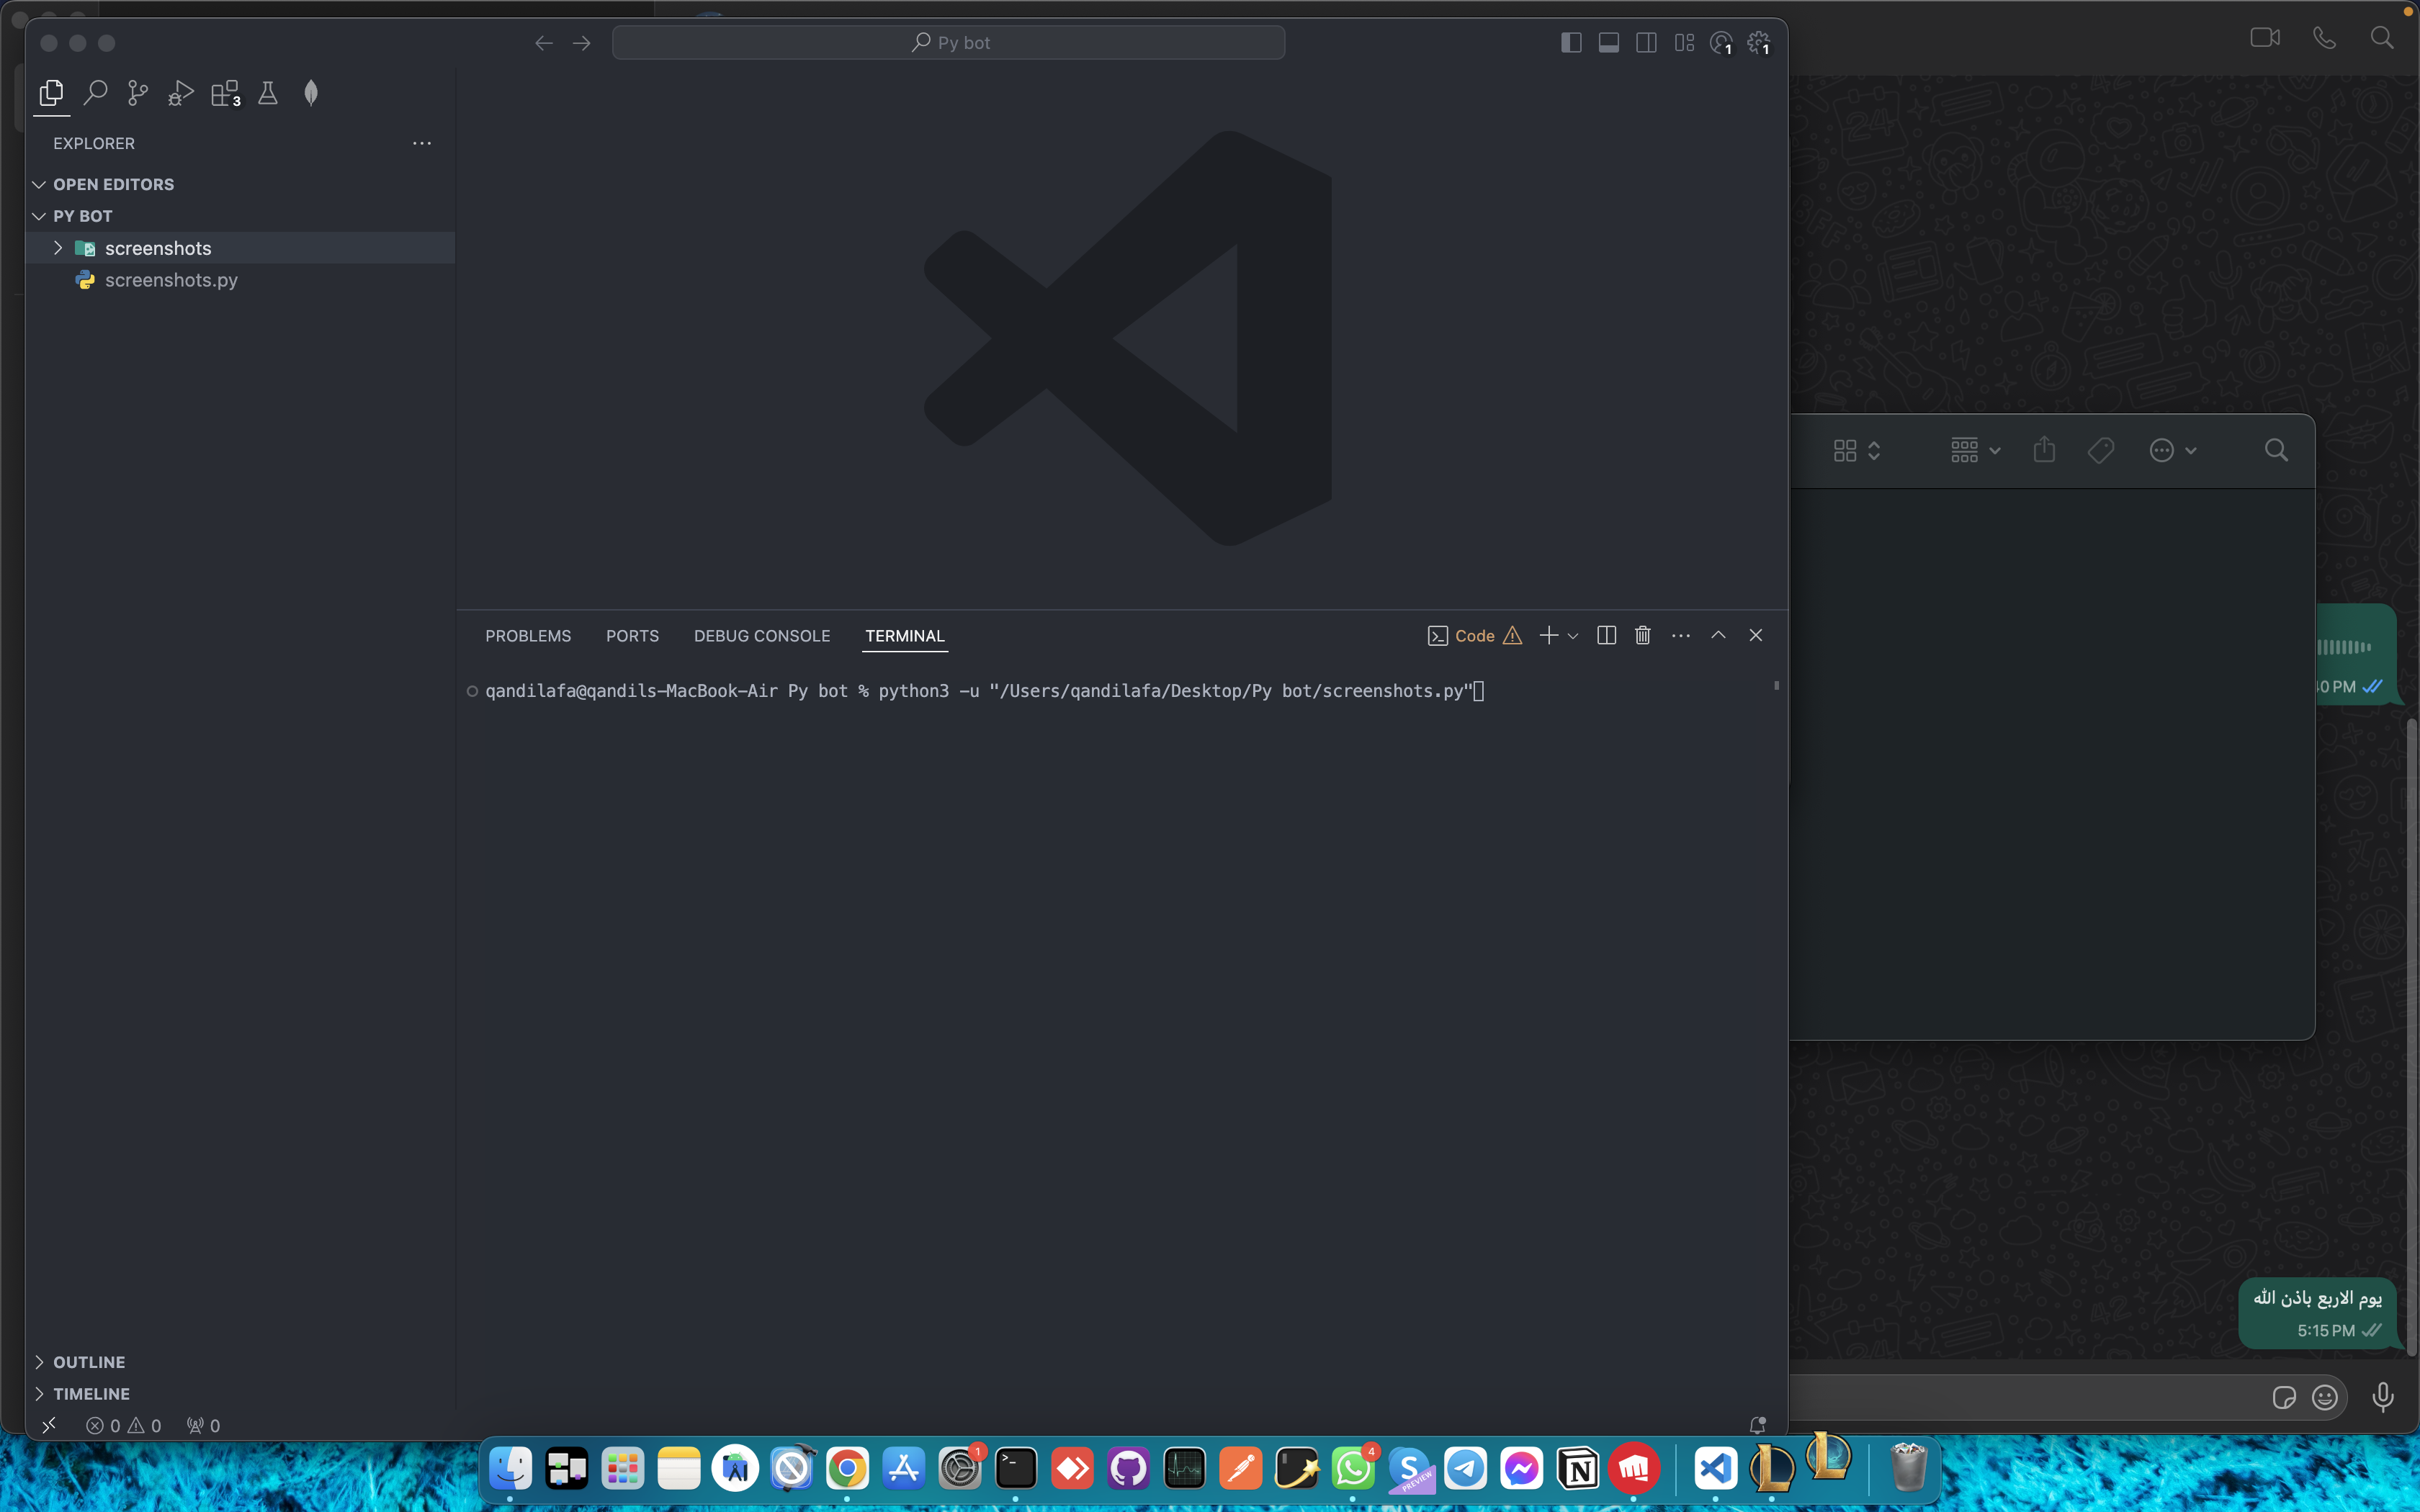This screenshot has height=1512, width=2420.
Task: Switch to the DEBUG CONSOLE tab
Action: [761, 636]
